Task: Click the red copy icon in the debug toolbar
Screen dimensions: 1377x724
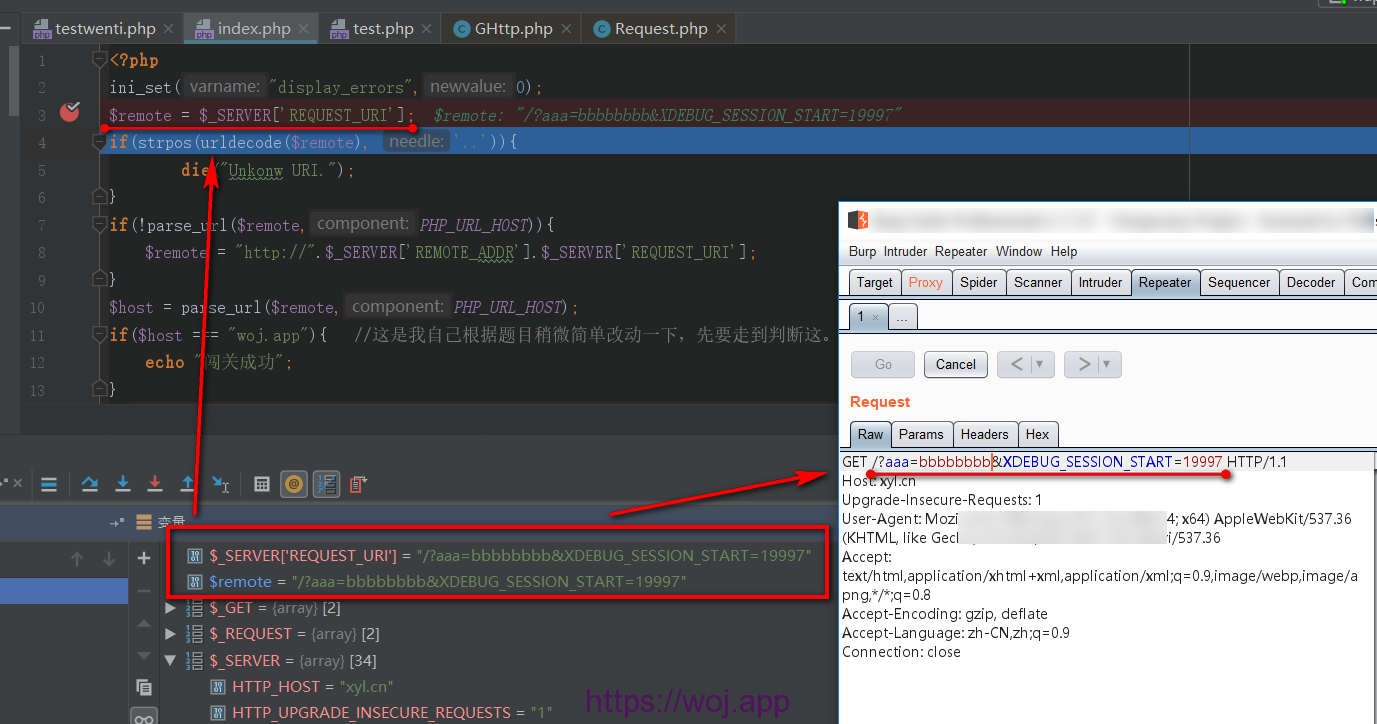Action: [x=359, y=485]
